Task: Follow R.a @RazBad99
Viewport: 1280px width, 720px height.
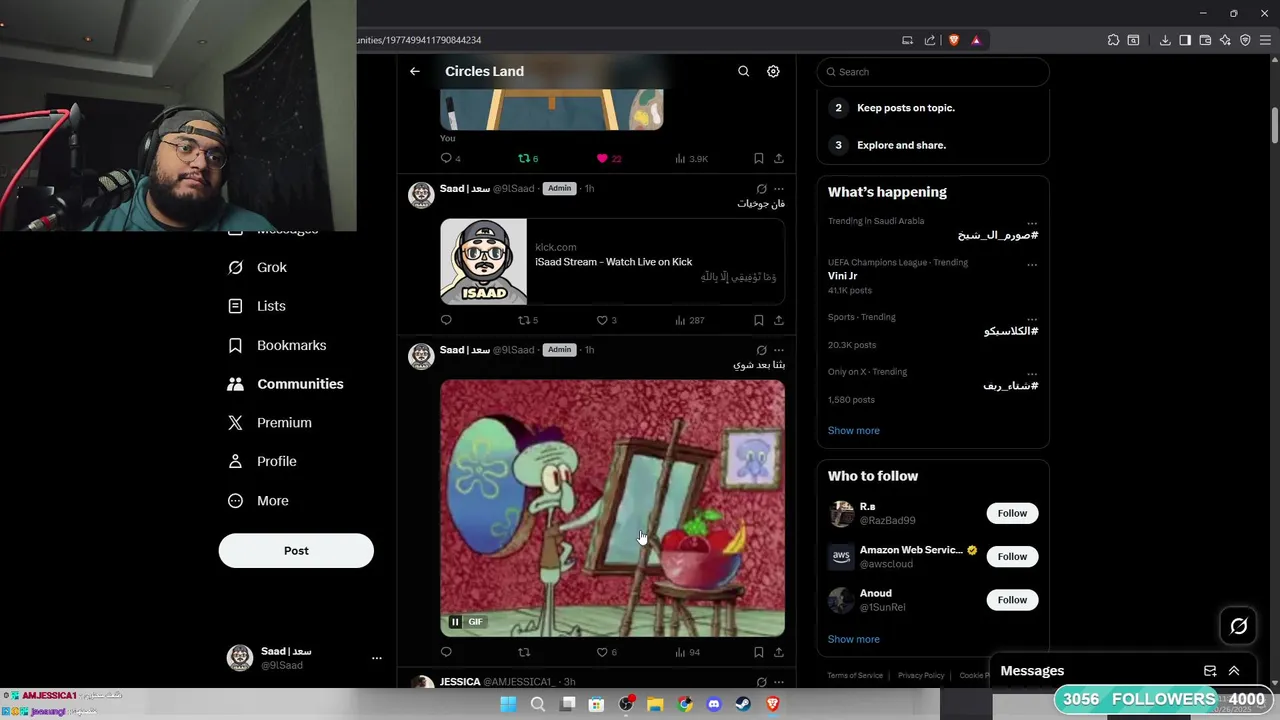Action: tap(1012, 513)
